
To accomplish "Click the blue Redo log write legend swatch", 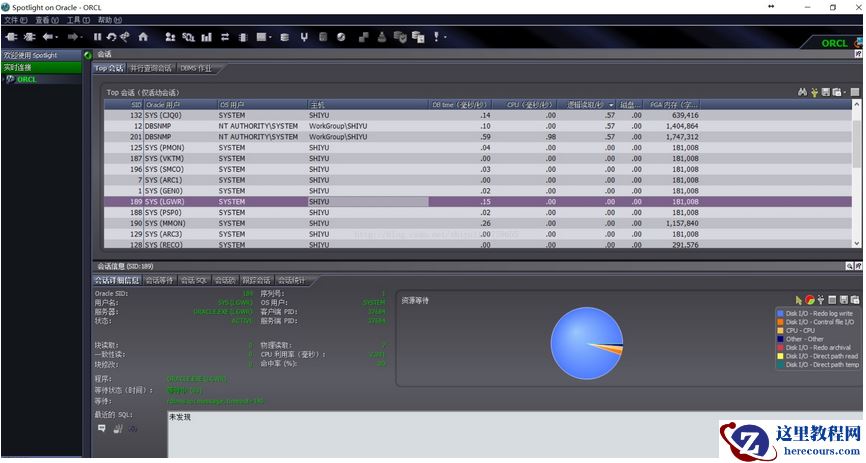I will click(780, 313).
